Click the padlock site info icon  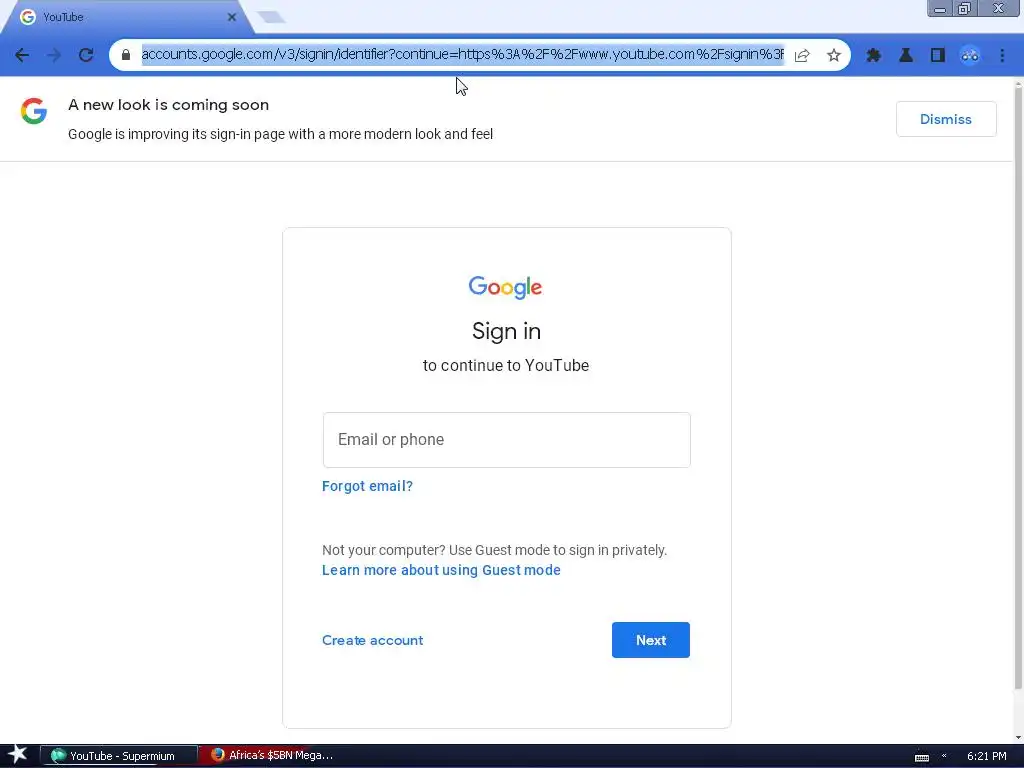[x=126, y=55]
